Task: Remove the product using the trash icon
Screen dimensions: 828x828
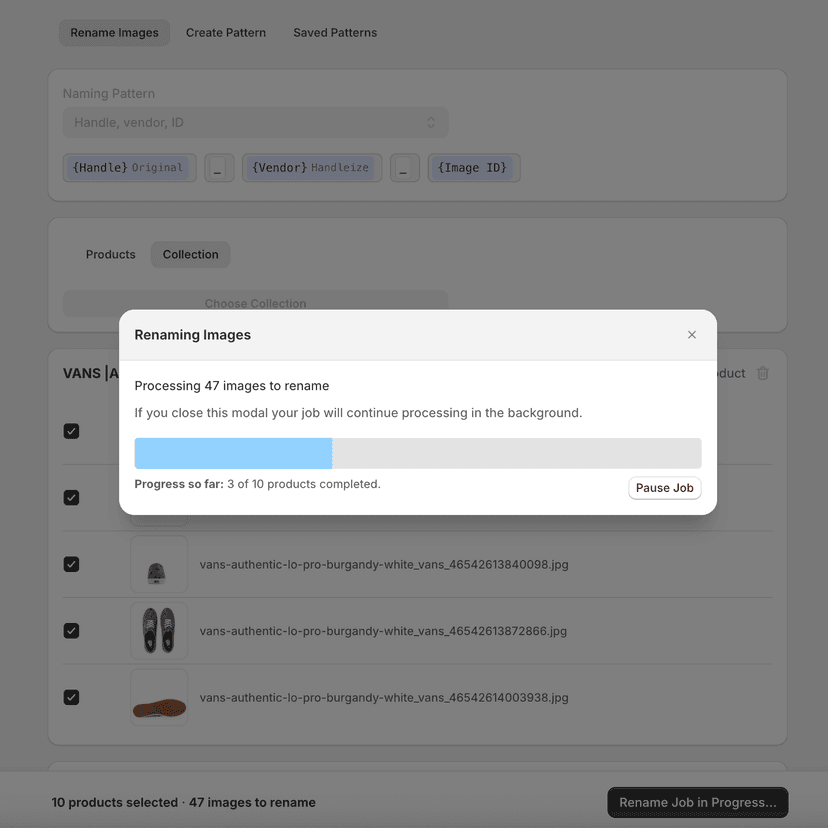Action: [763, 372]
